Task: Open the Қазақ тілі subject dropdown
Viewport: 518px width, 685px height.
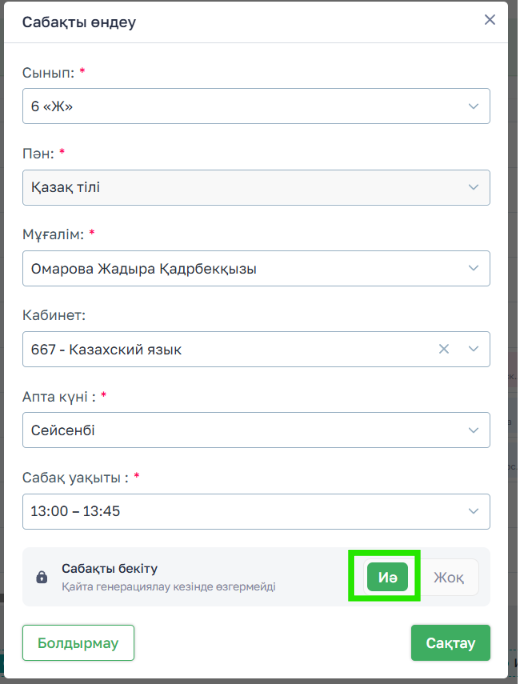Action: pyautogui.click(x=256, y=187)
